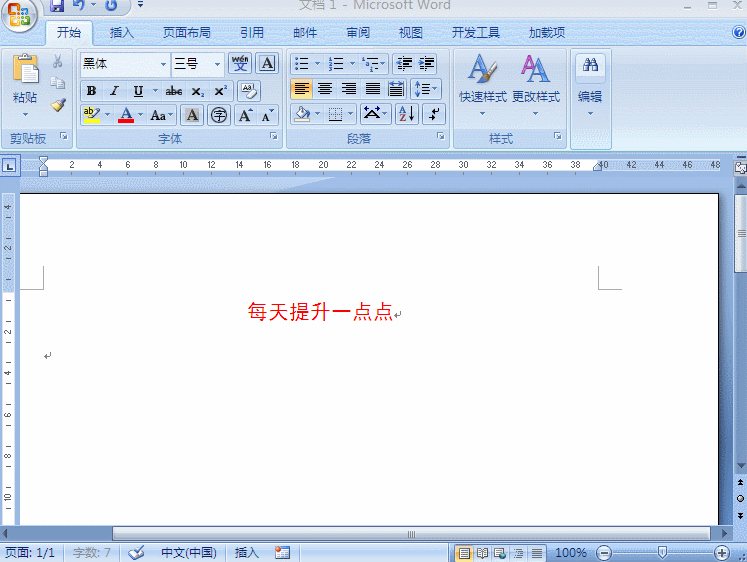Toggle italic formatting
Viewport: 747px width, 562px height.
(x=114, y=91)
